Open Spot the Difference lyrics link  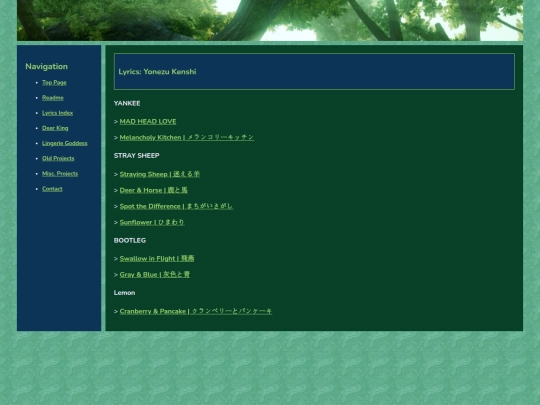[176, 206]
